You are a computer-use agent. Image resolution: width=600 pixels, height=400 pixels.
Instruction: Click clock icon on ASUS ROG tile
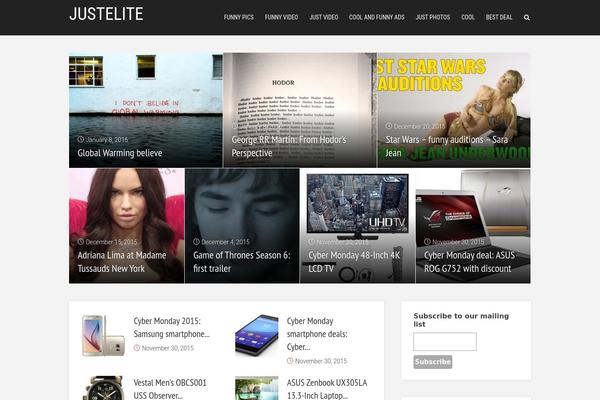coord(427,242)
